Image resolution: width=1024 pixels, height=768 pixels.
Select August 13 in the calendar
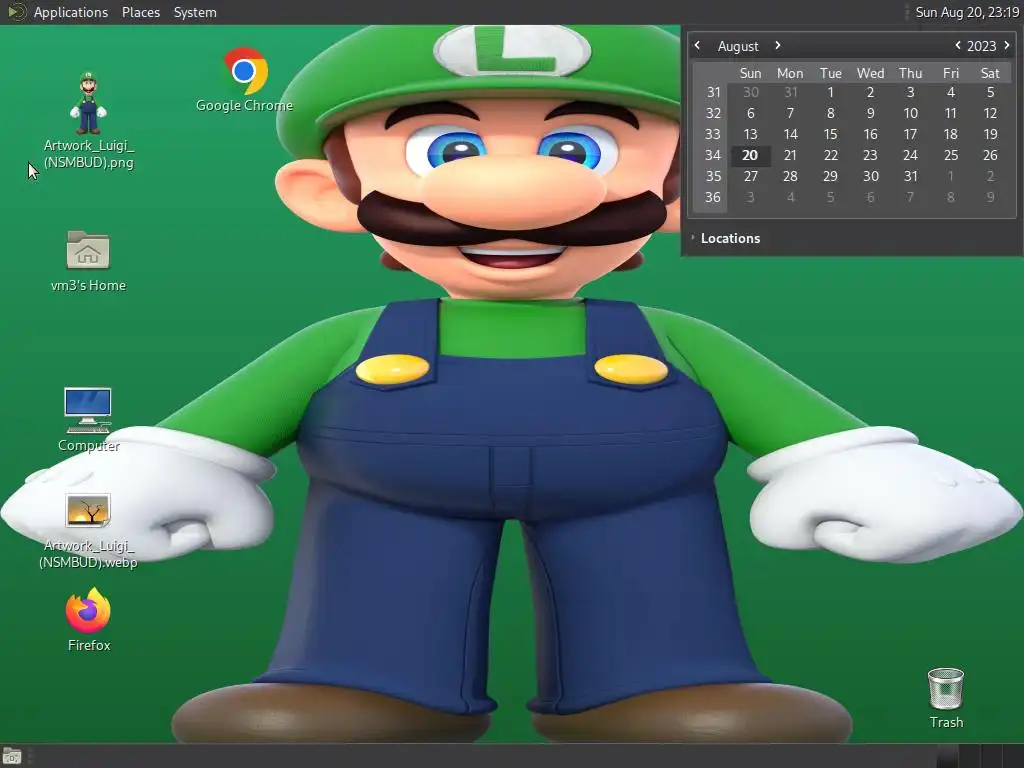pos(750,135)
